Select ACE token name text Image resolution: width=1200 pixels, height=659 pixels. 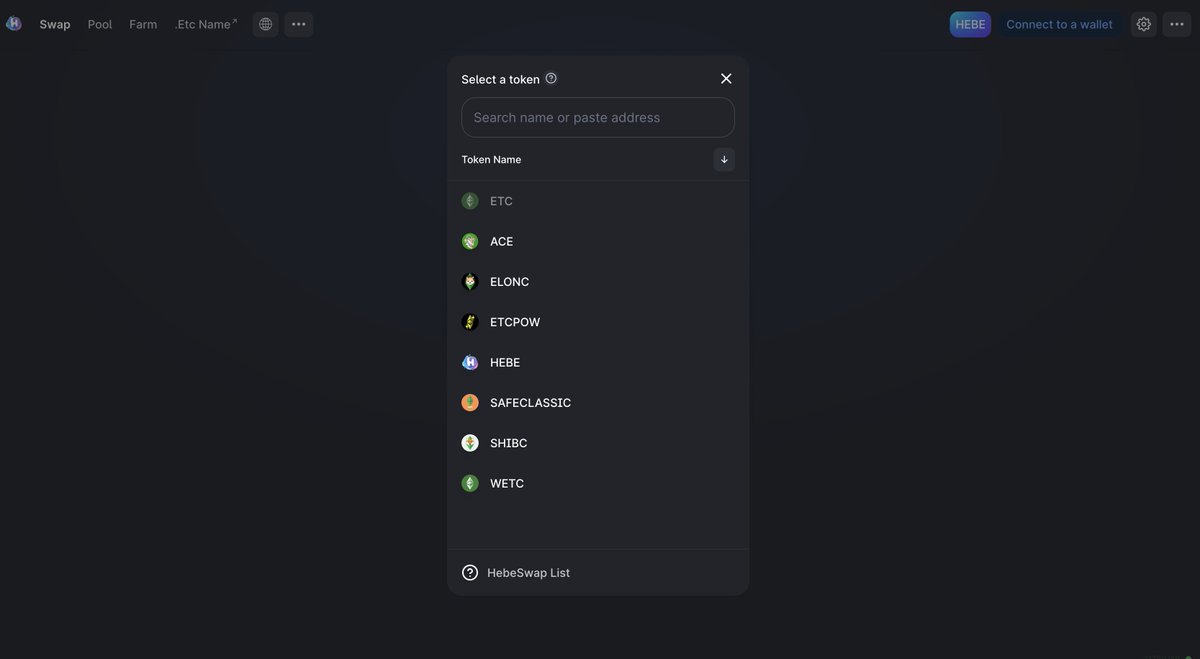click(x=501, y=241)
